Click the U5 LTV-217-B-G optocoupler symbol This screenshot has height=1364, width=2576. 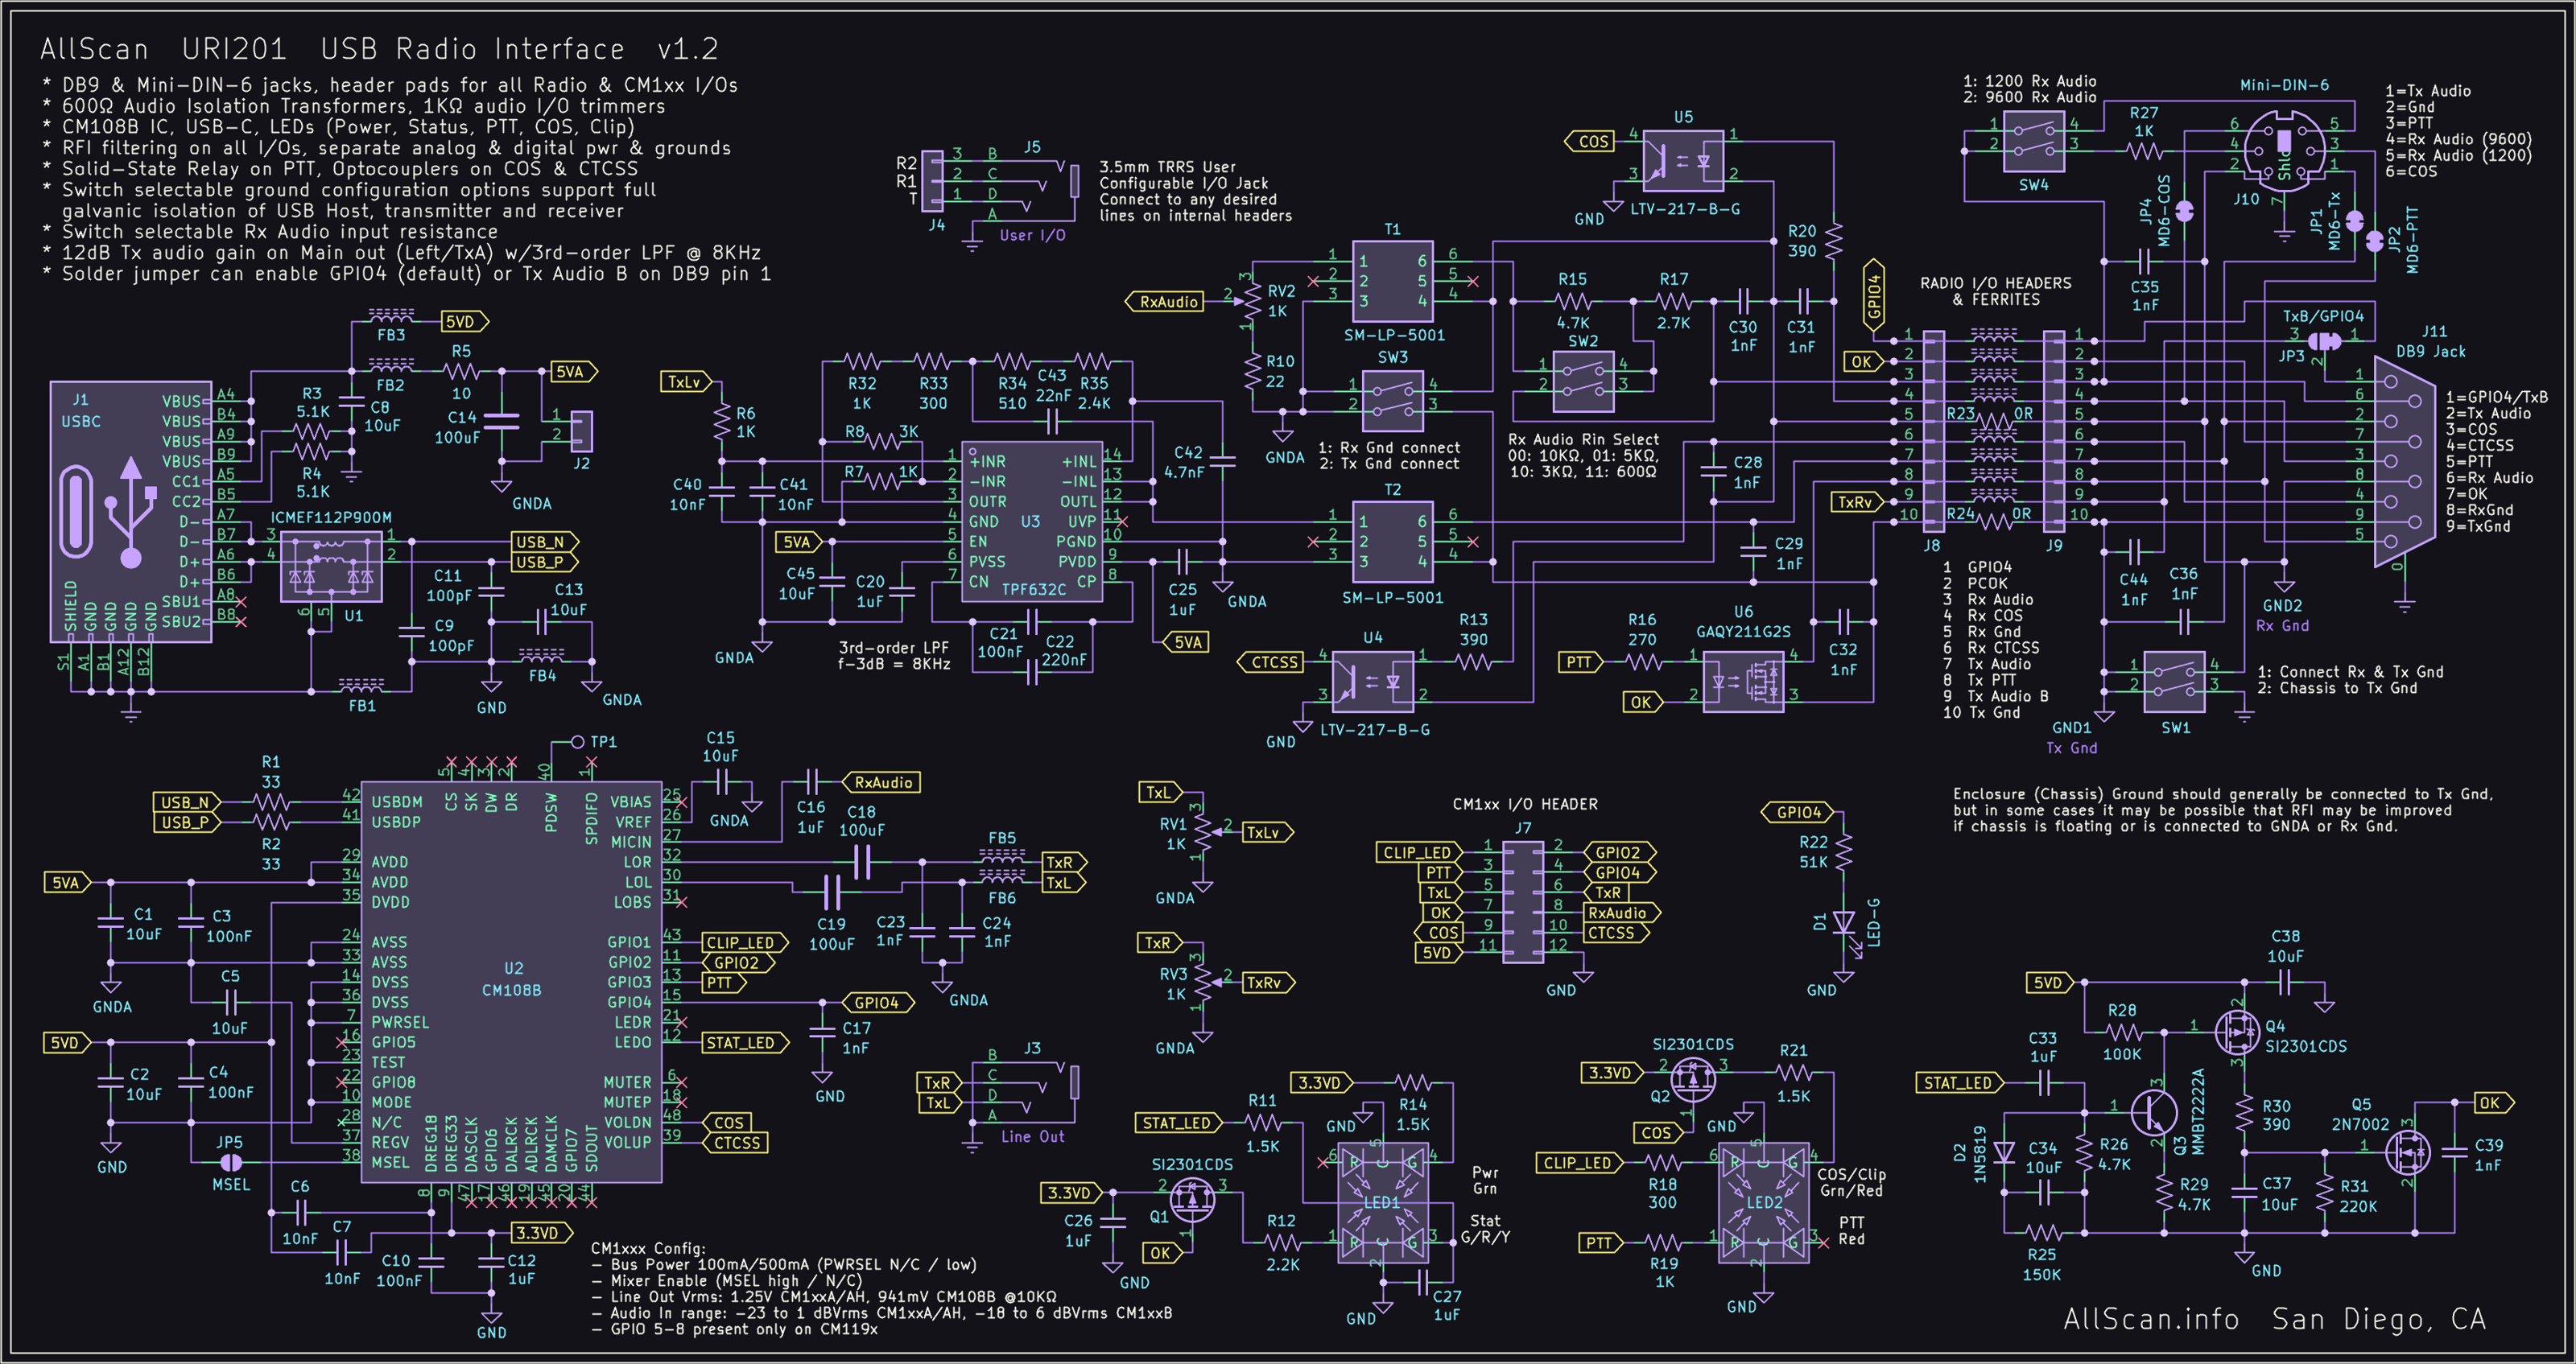pos(1683,161)
